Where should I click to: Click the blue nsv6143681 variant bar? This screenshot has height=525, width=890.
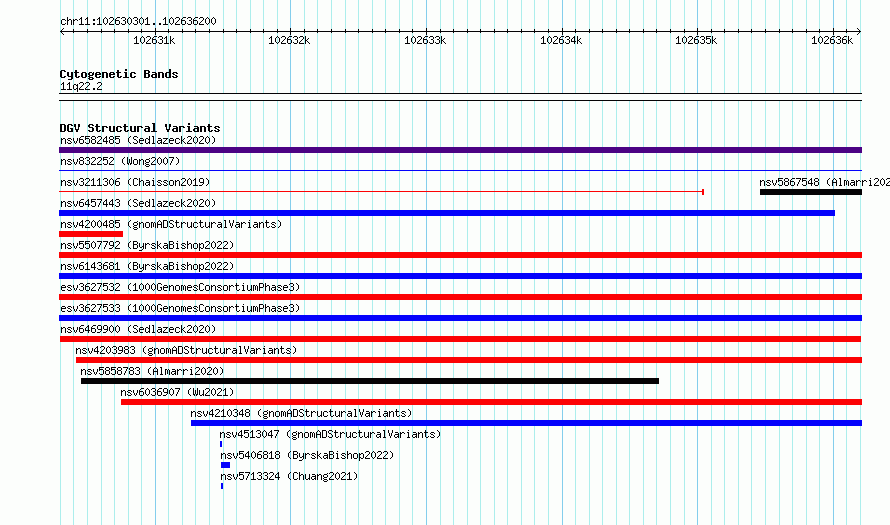[460, 276]
